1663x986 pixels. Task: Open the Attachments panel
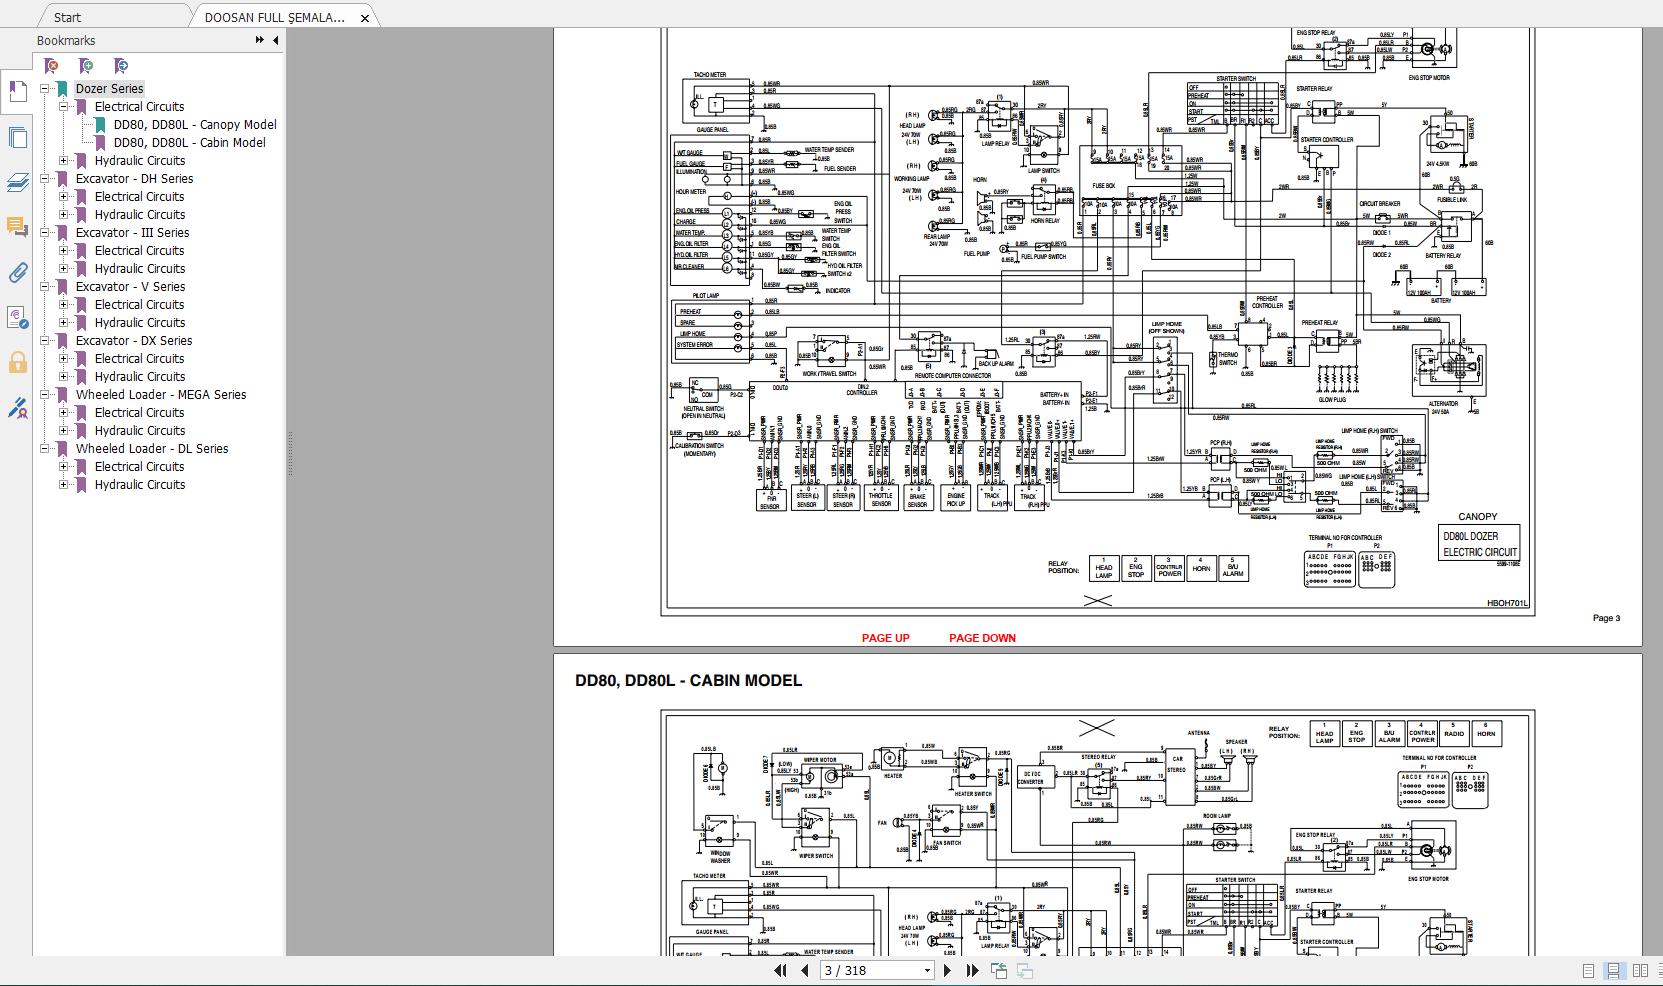(x=17, y=273)
